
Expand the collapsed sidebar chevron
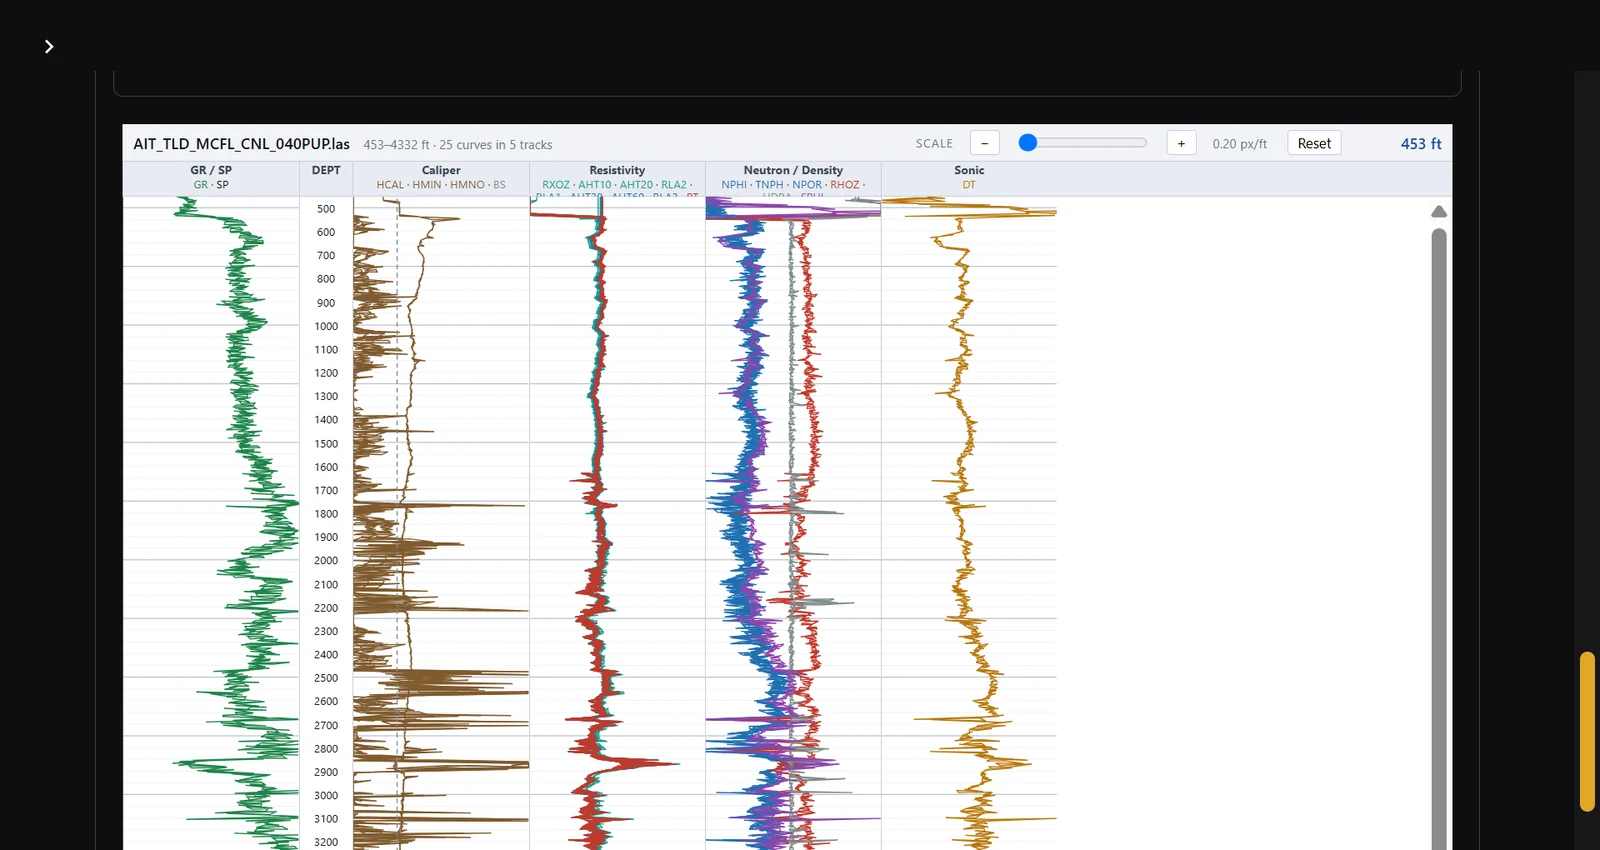(49, 46)
